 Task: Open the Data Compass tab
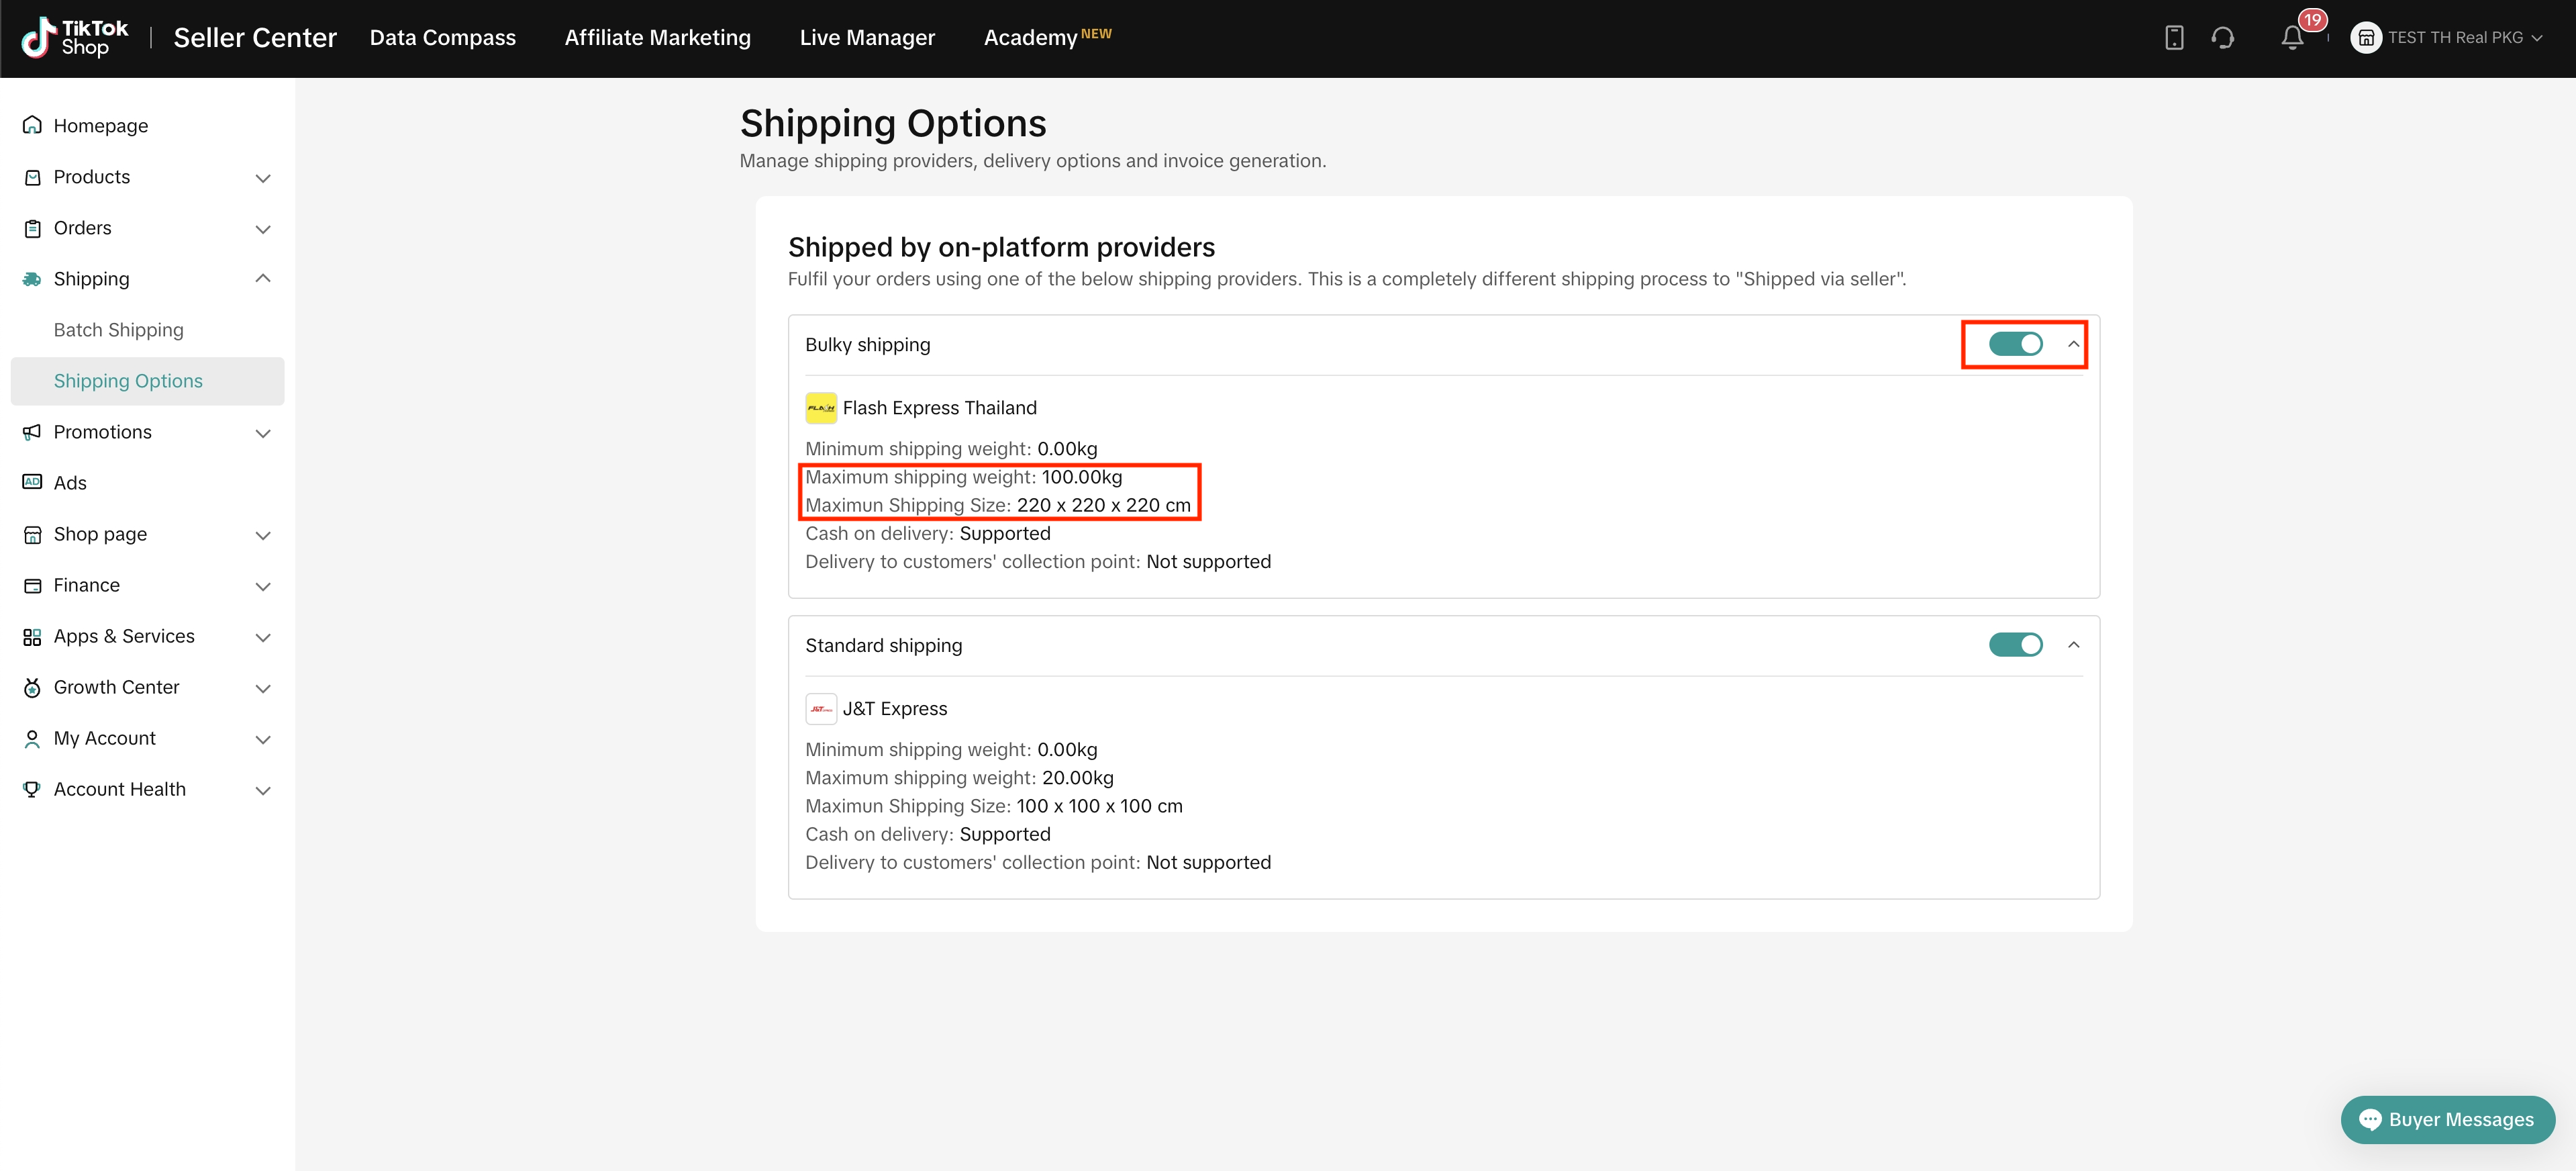coord(442,38)
